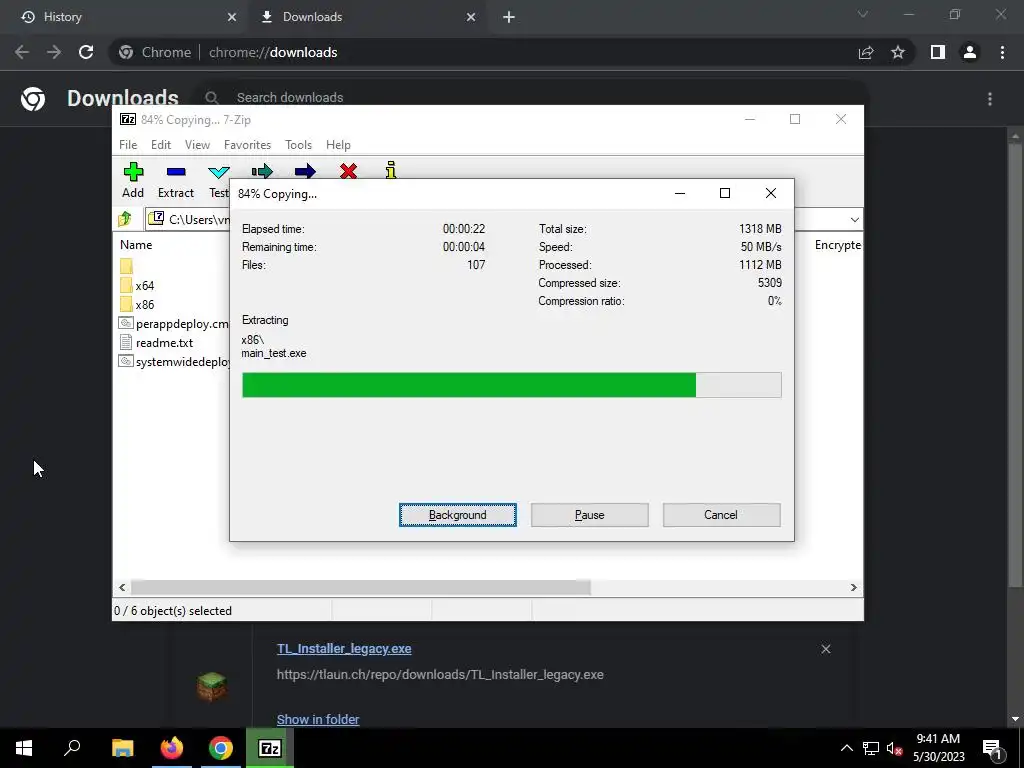Click the up-folder icon beside the path
Viewport: 1024px width, 768px height.
(125, 219)
